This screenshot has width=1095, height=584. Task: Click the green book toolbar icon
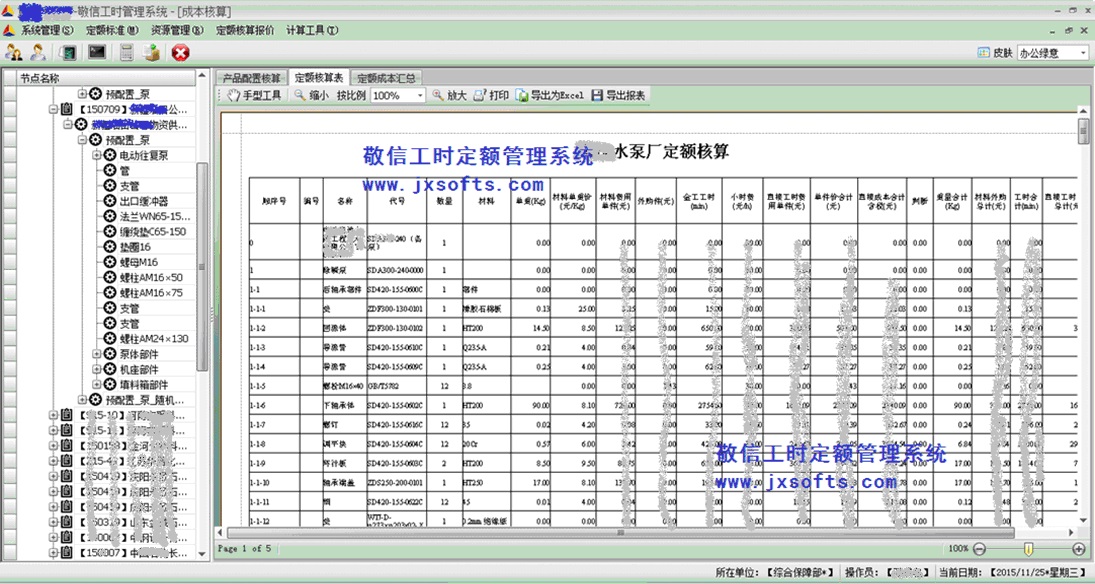click(x=68, y=52)
